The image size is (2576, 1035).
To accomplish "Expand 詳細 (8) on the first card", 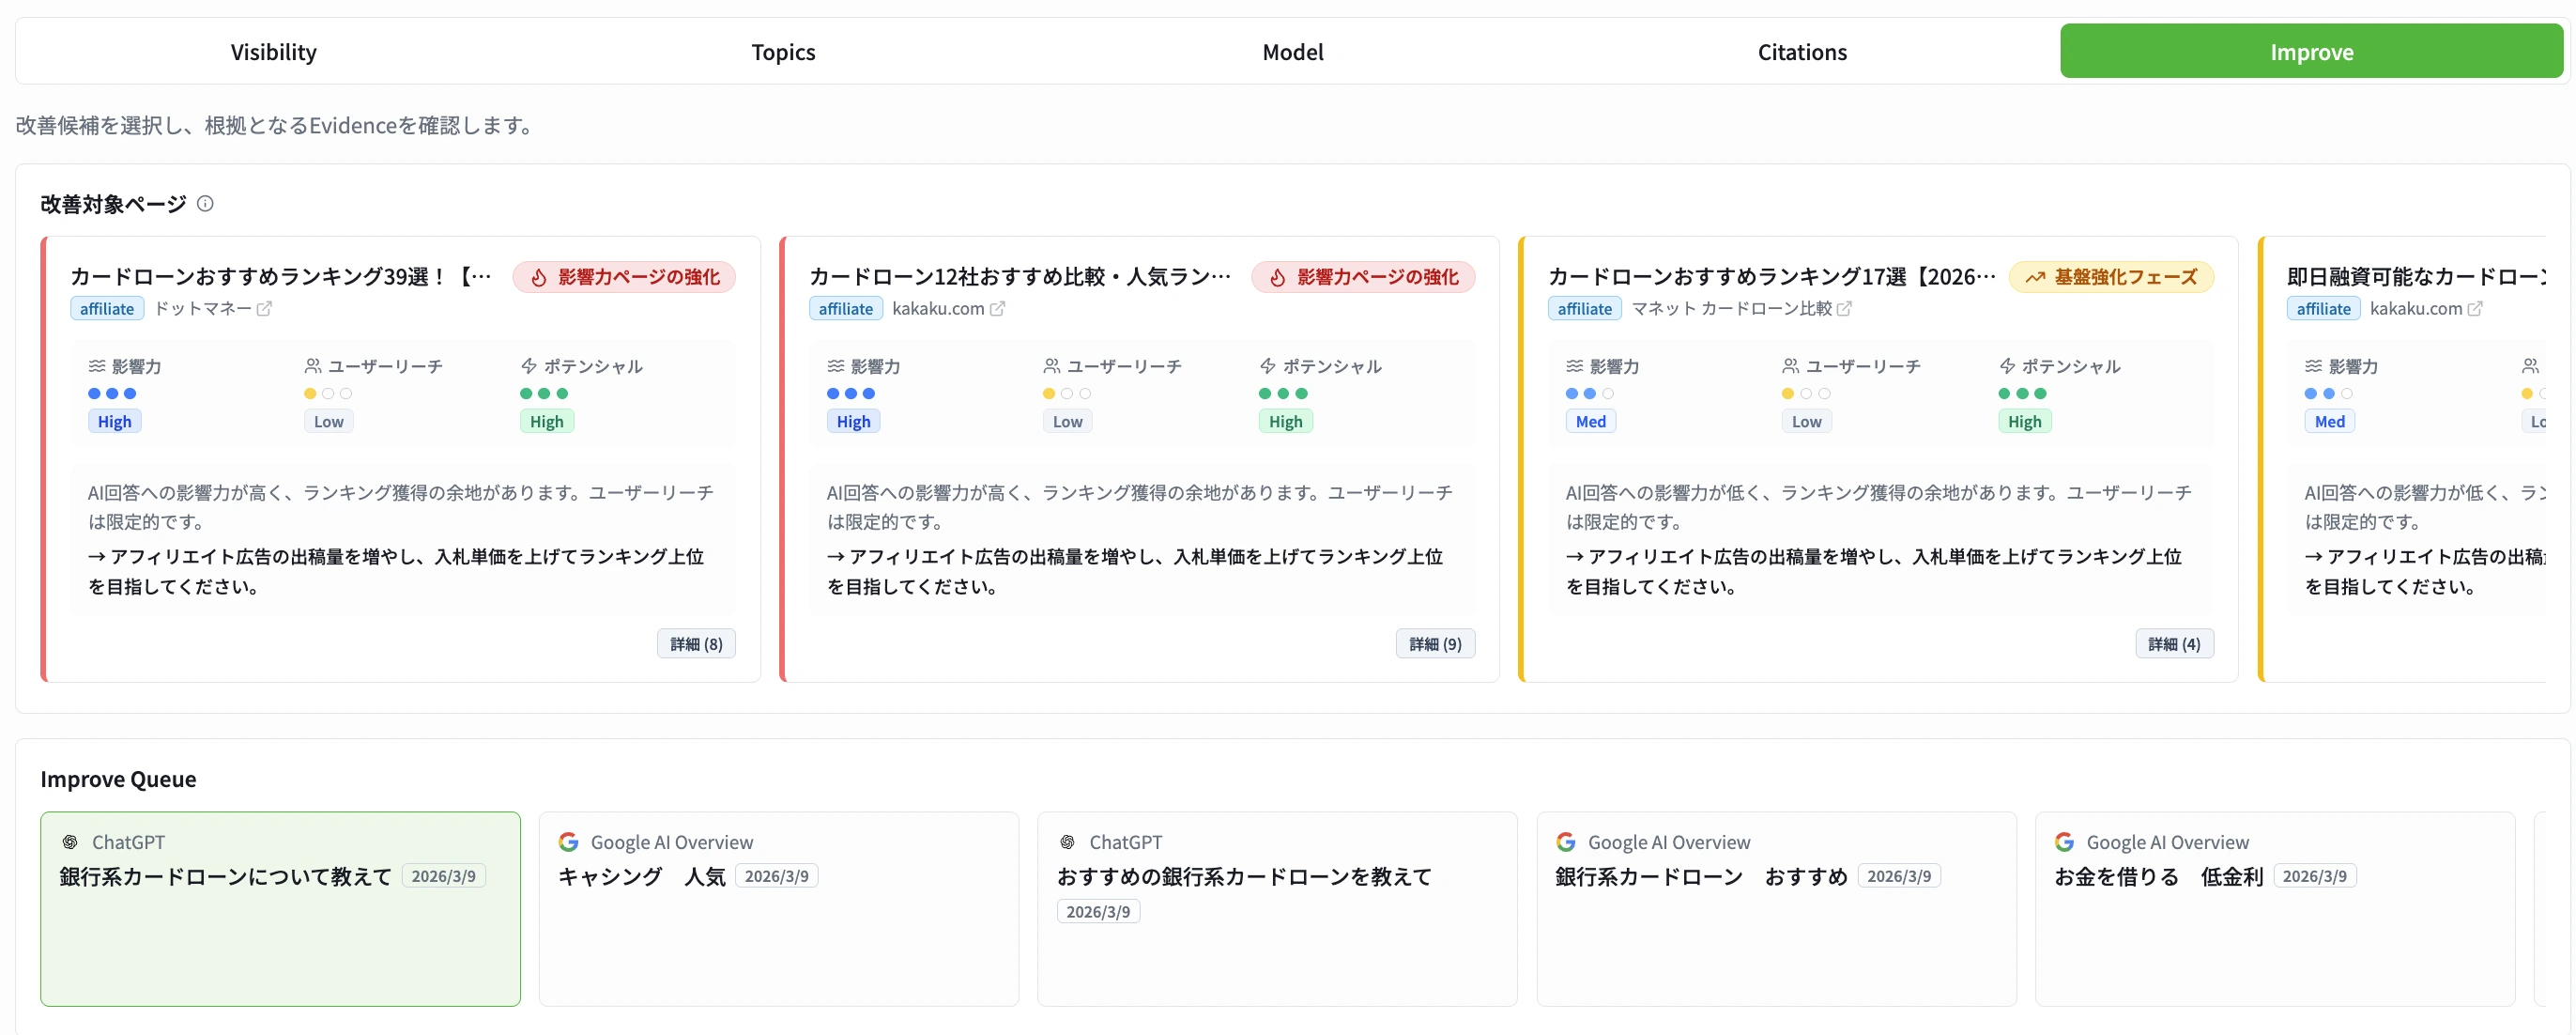I will (x=696, y=643).
